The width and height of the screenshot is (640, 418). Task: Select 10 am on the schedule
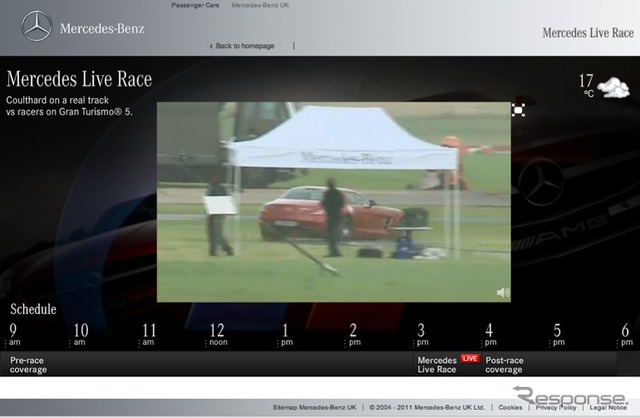click(80, 334)
